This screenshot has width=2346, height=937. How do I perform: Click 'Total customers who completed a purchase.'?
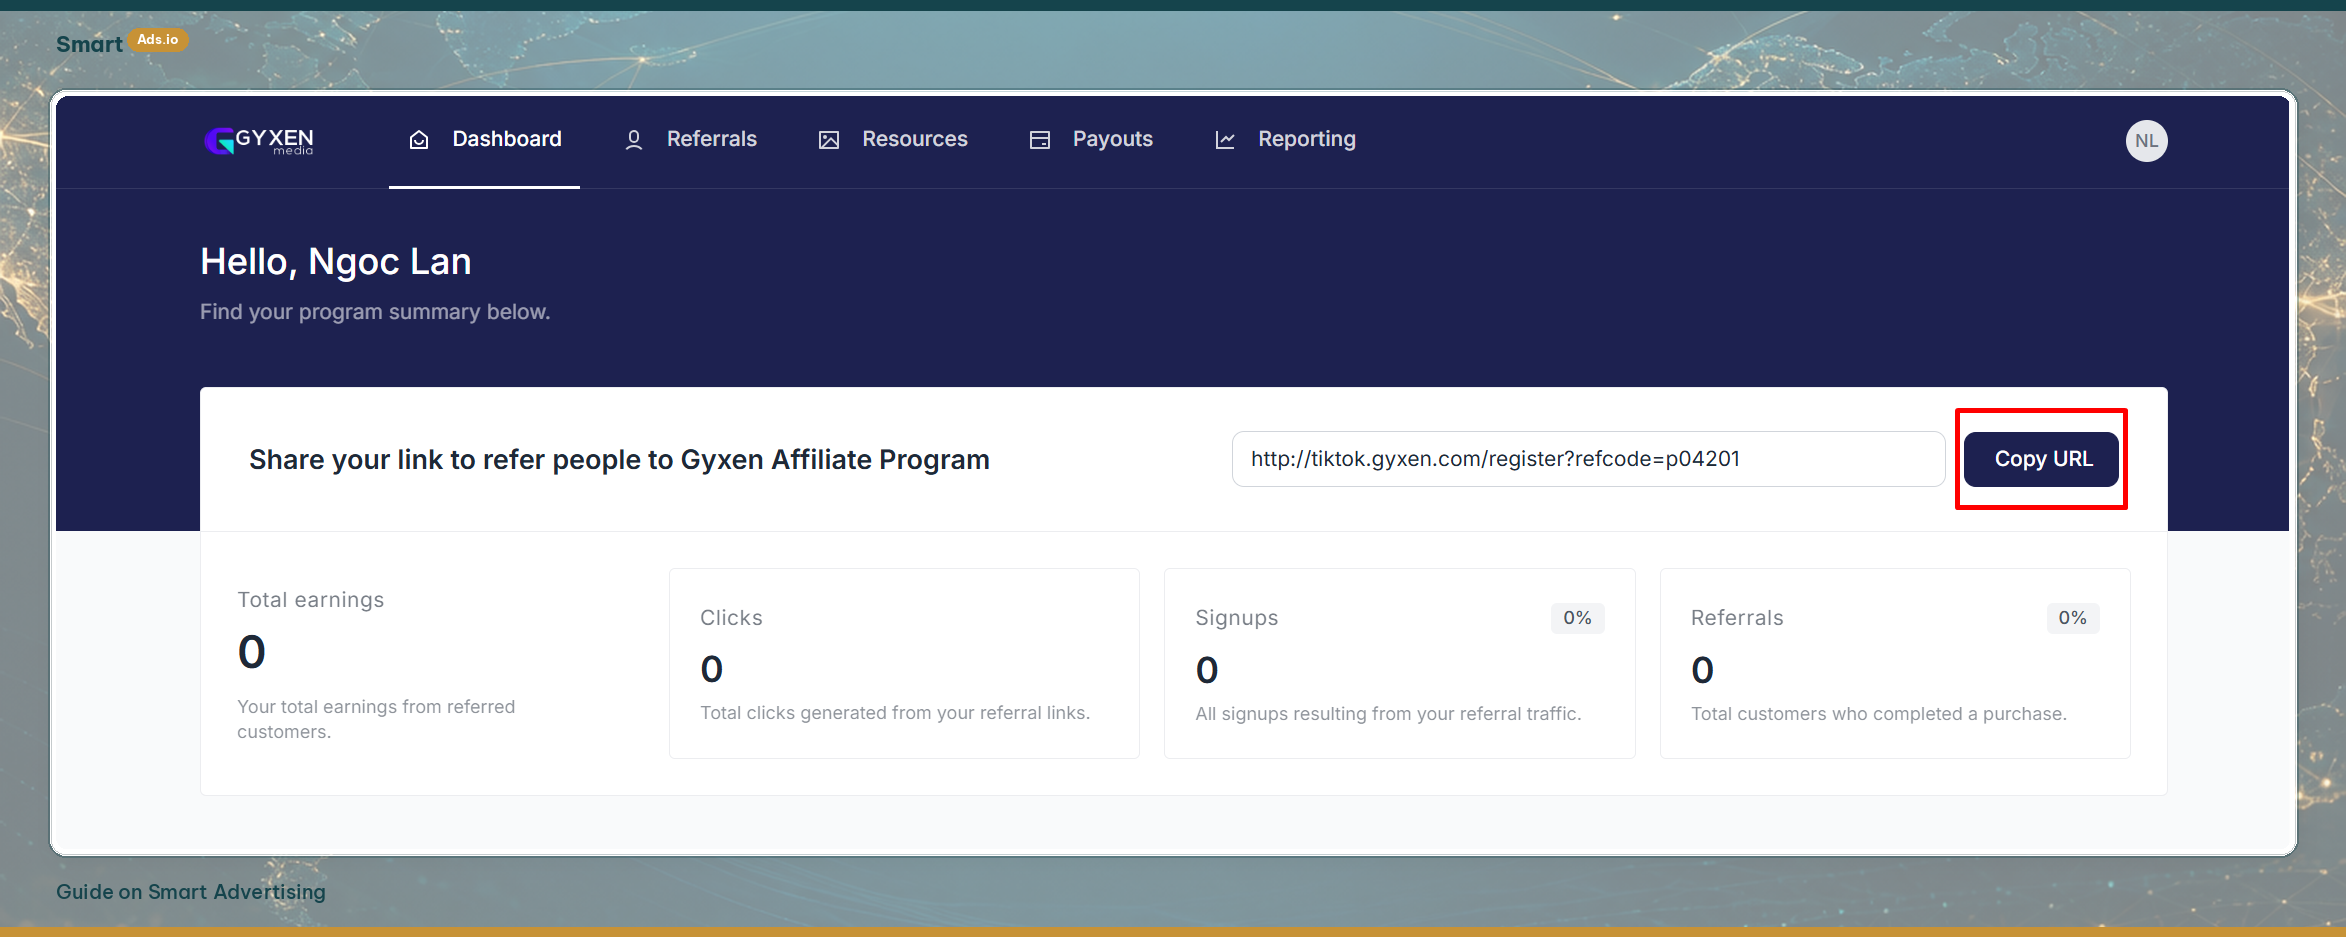click(1879, 714)
